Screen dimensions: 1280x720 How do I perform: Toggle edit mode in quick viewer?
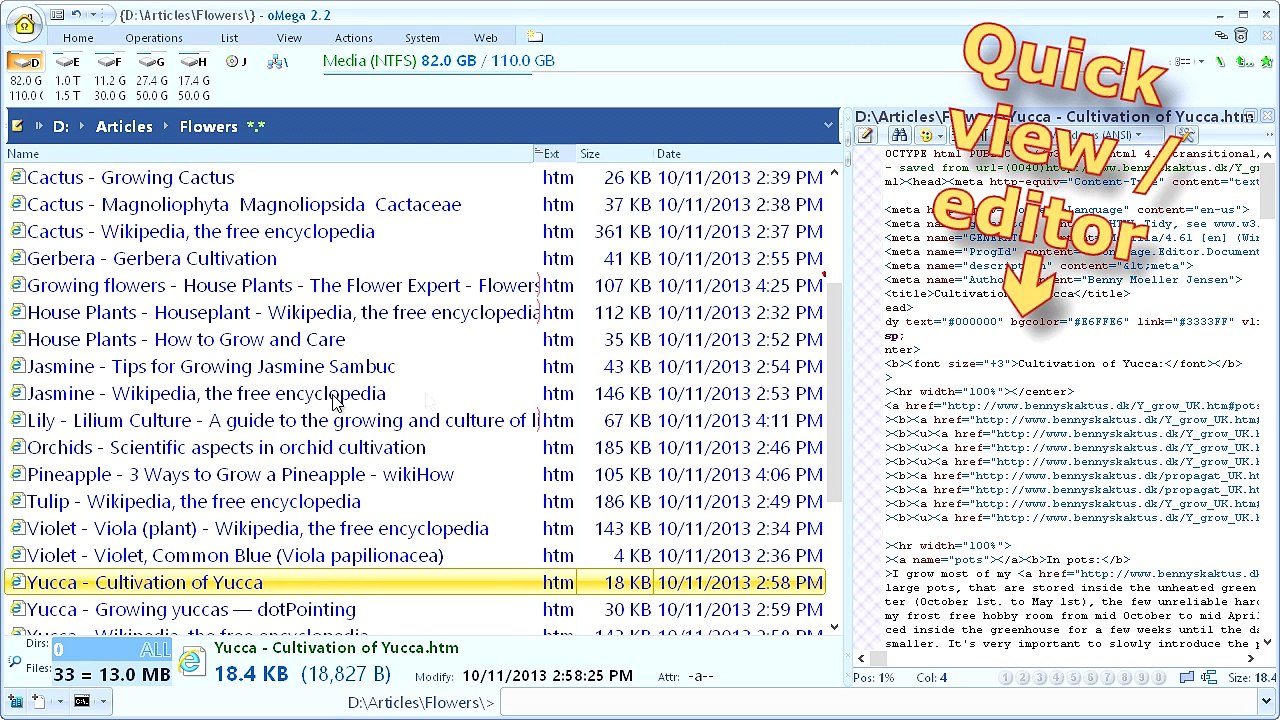tap(866, 136)
